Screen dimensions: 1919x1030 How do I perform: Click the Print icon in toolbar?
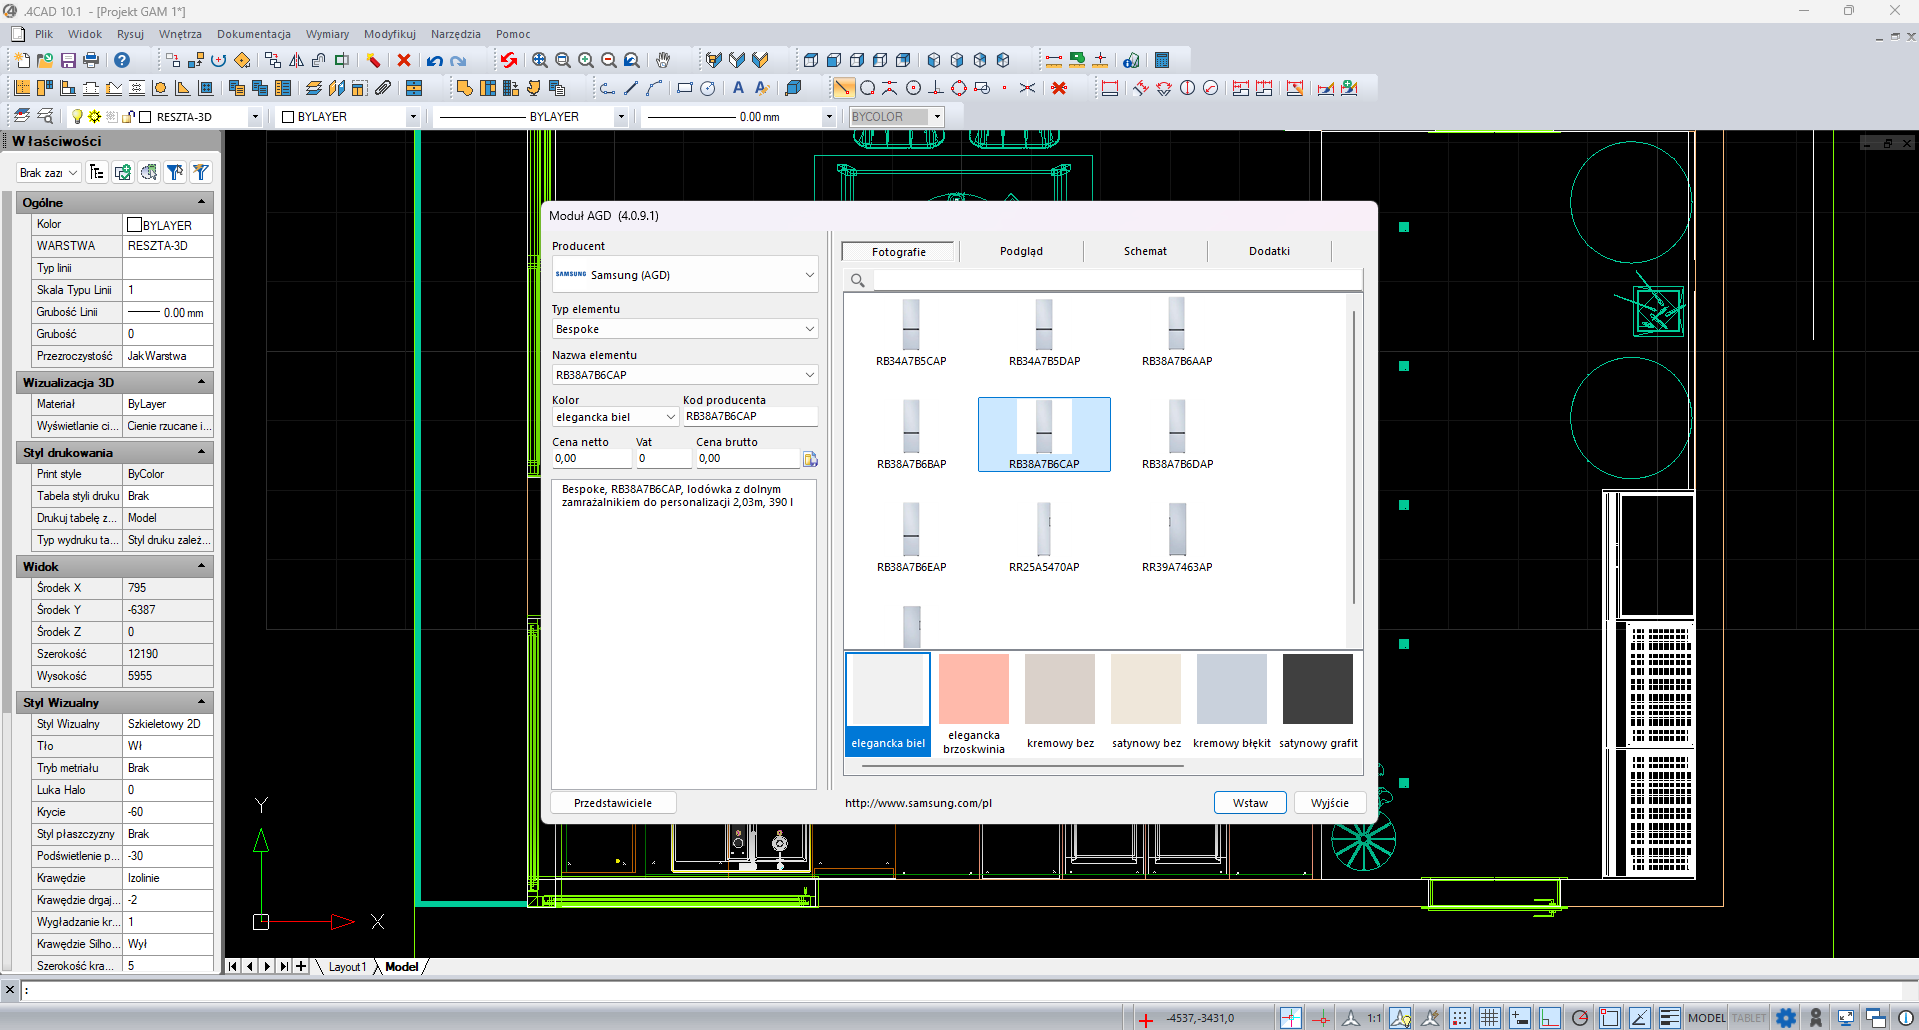coord(91,60)
